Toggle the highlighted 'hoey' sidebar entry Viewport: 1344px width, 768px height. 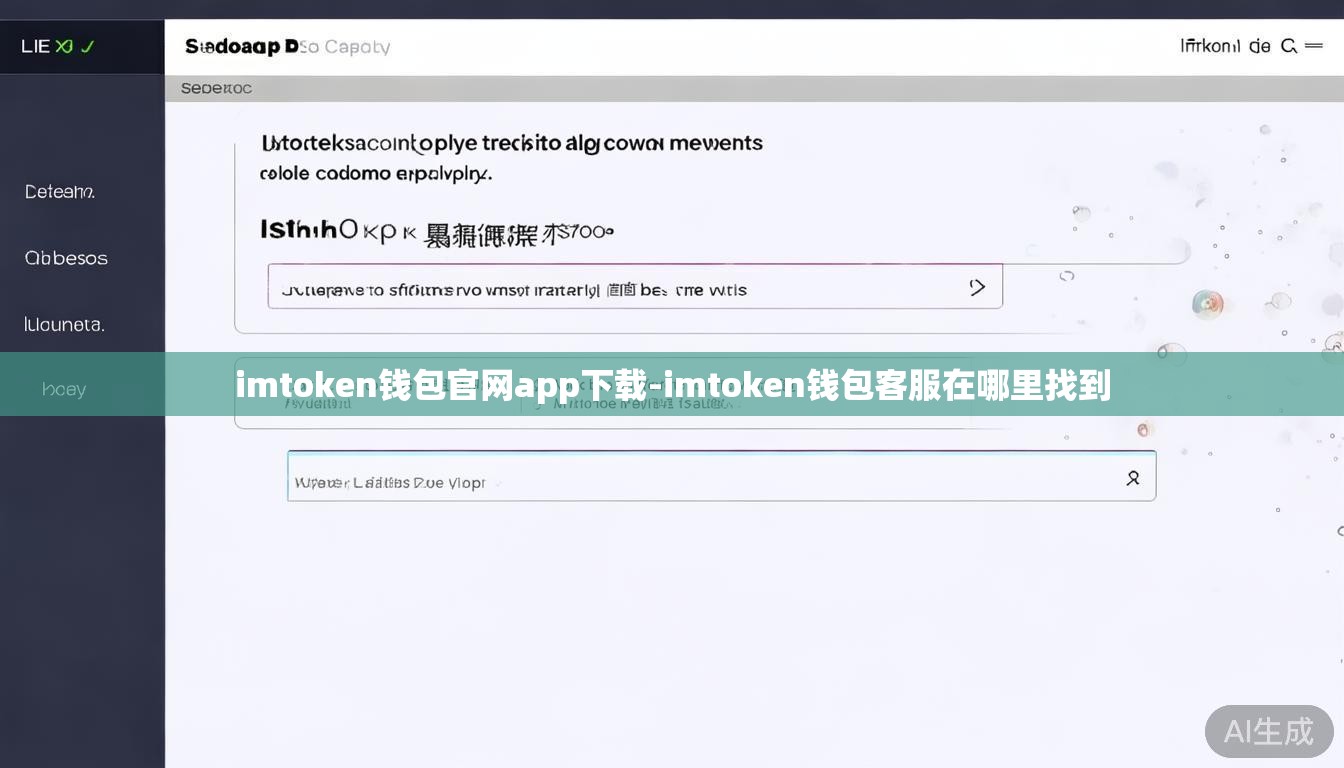tap(64, 388)
